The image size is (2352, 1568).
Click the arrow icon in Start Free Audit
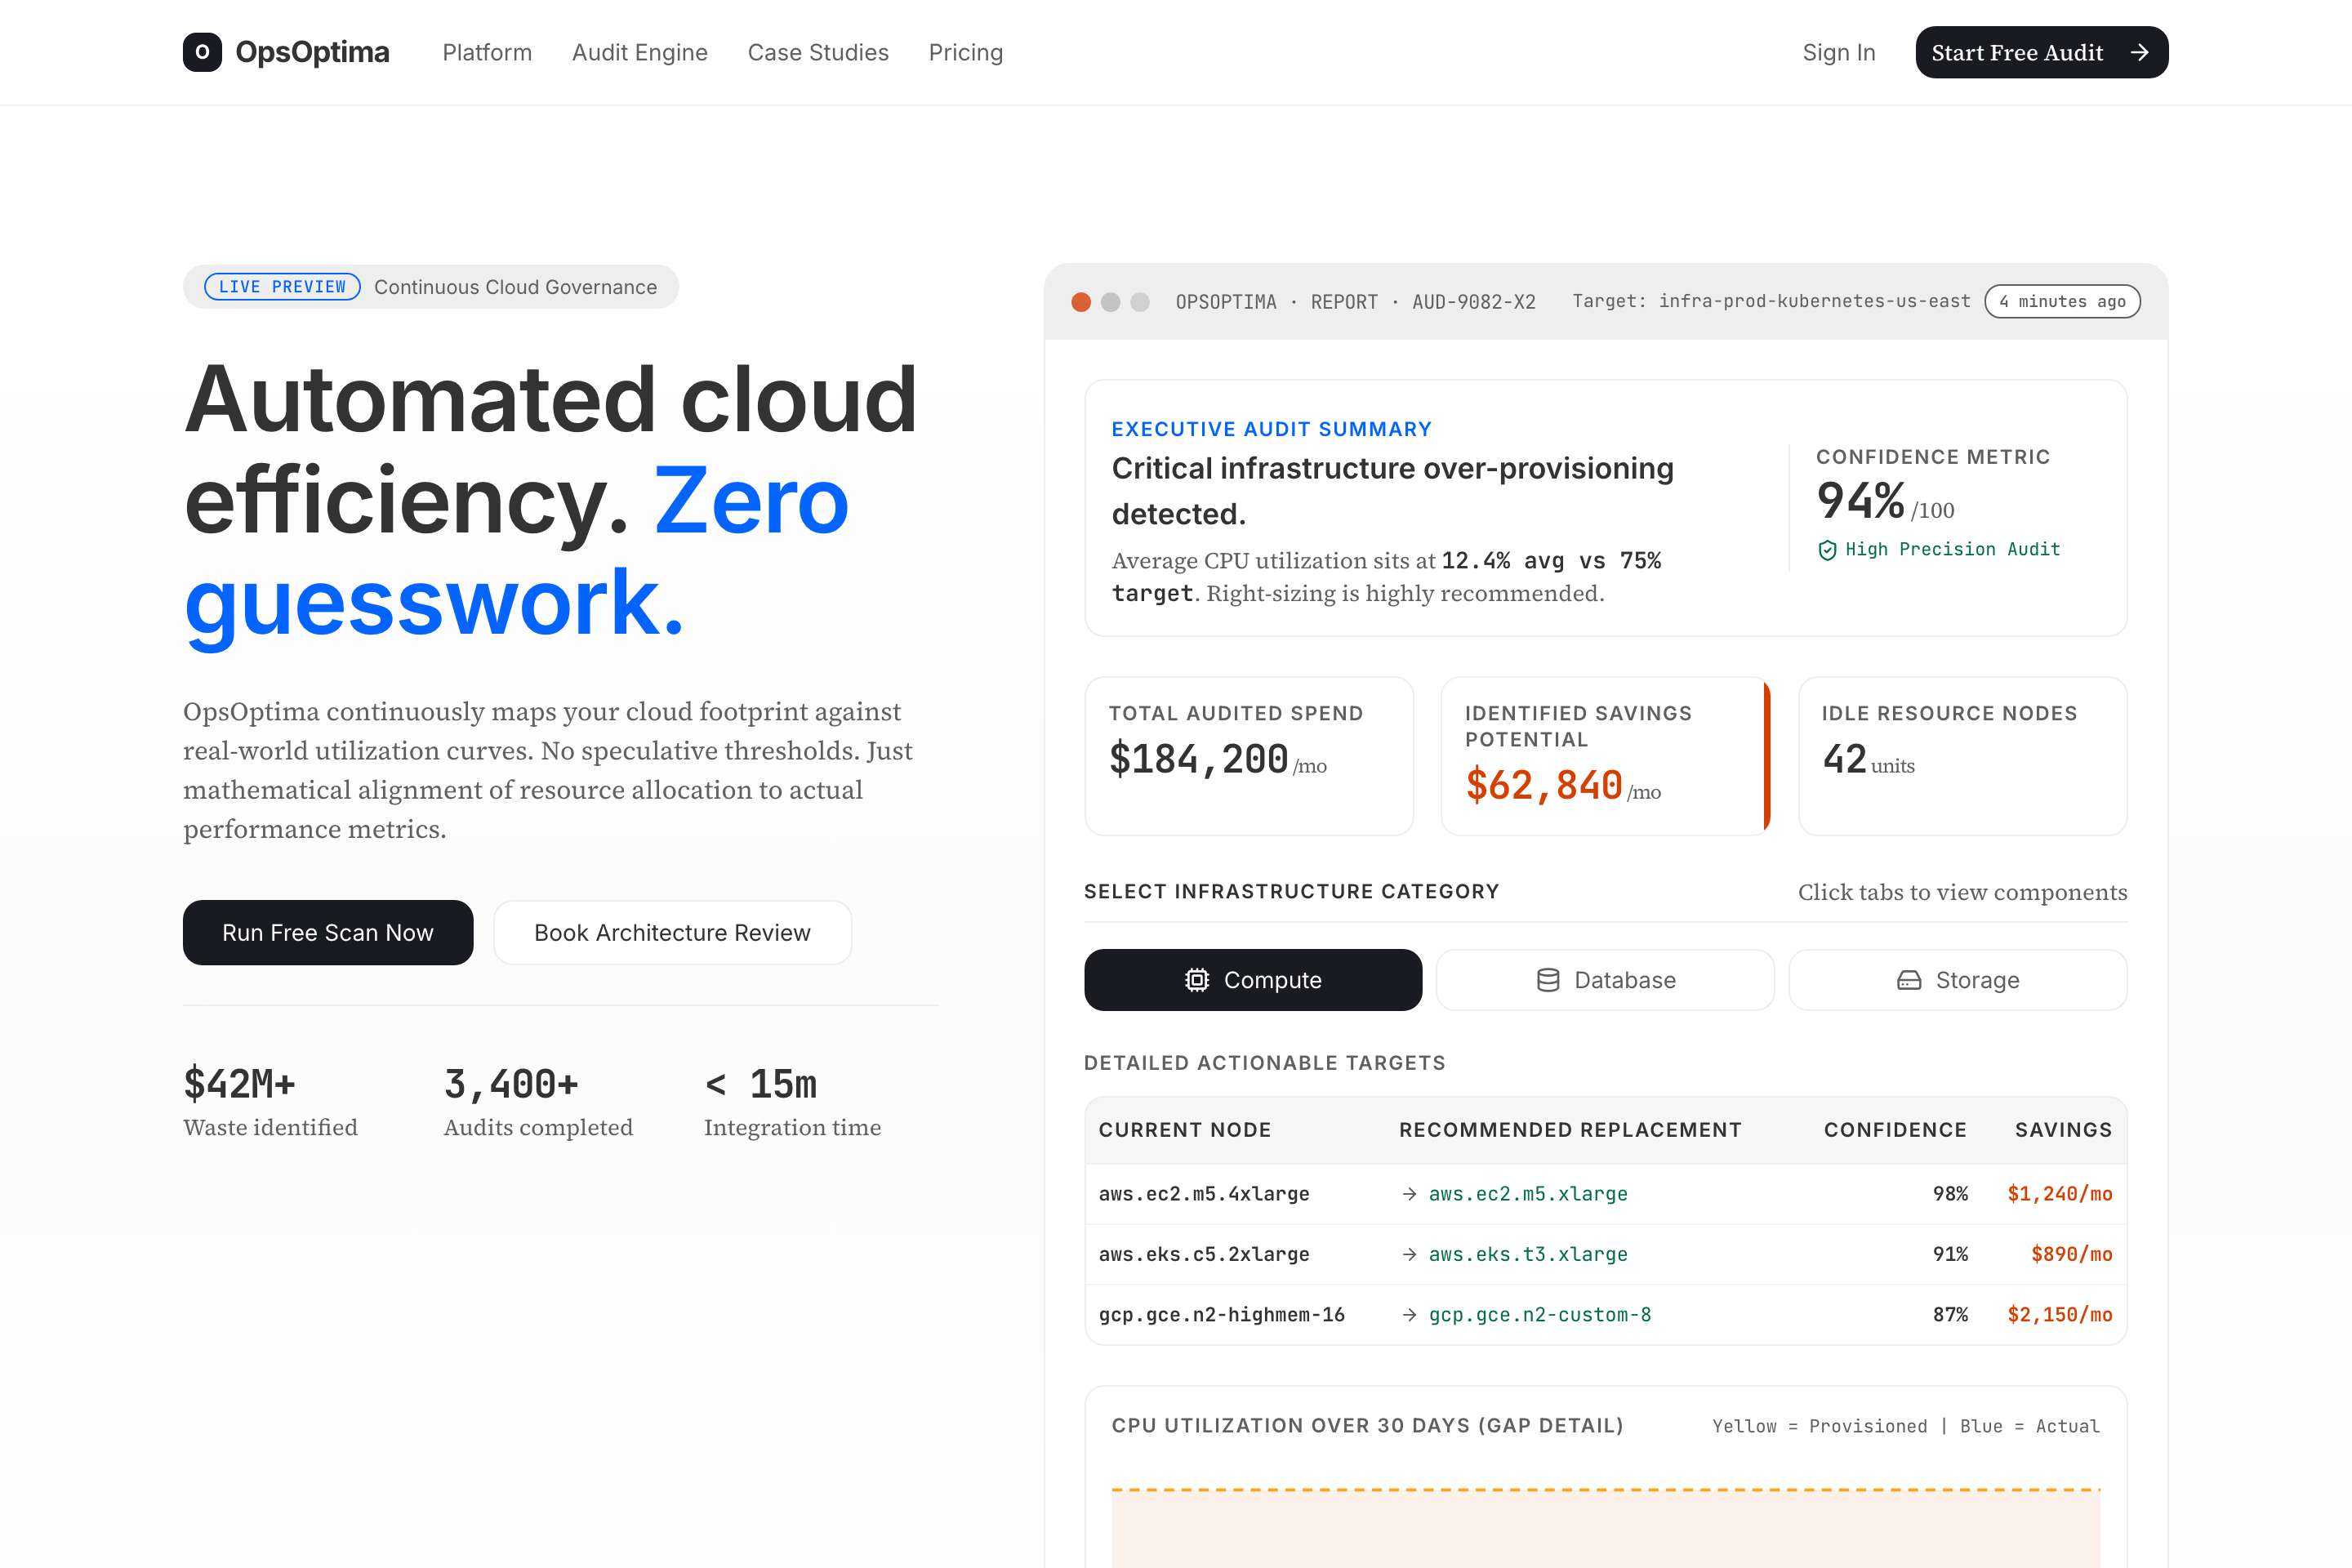(2139, 52)
